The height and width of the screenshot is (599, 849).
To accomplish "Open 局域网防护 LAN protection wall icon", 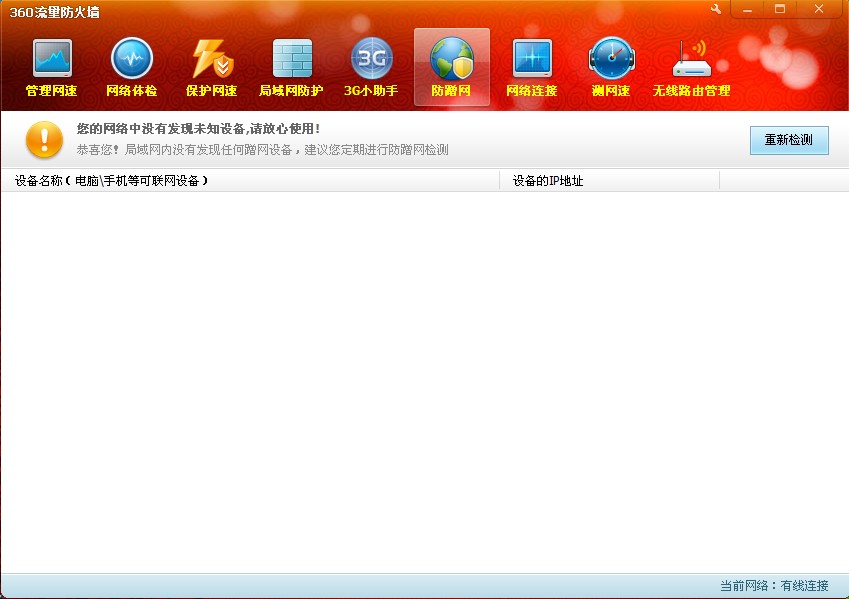I will point(291,68).
